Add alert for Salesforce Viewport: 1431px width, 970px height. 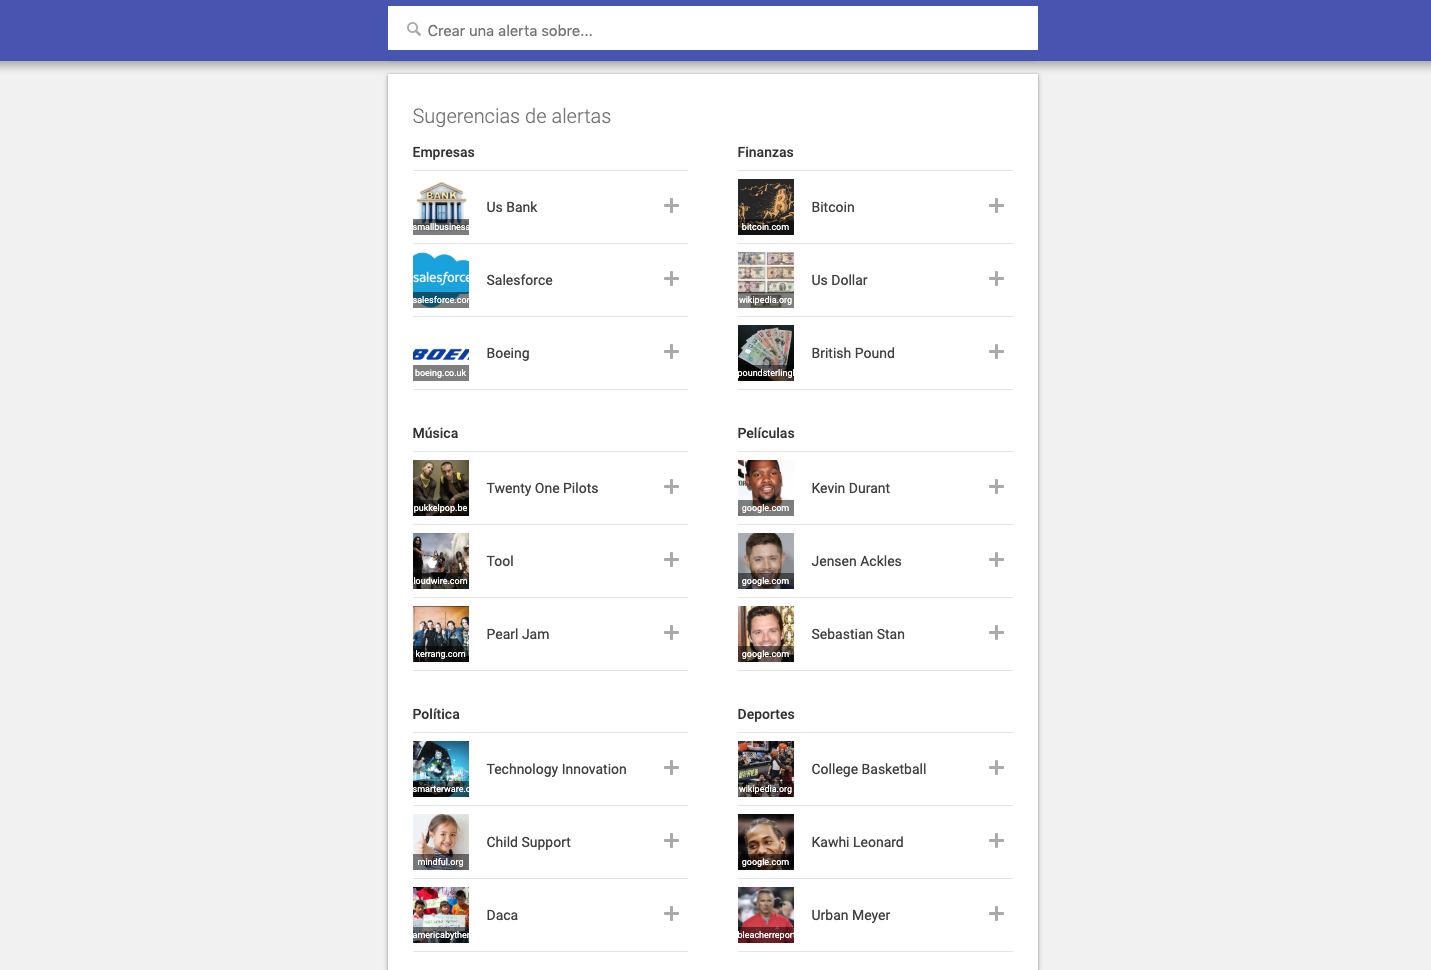tap(671, 279)
